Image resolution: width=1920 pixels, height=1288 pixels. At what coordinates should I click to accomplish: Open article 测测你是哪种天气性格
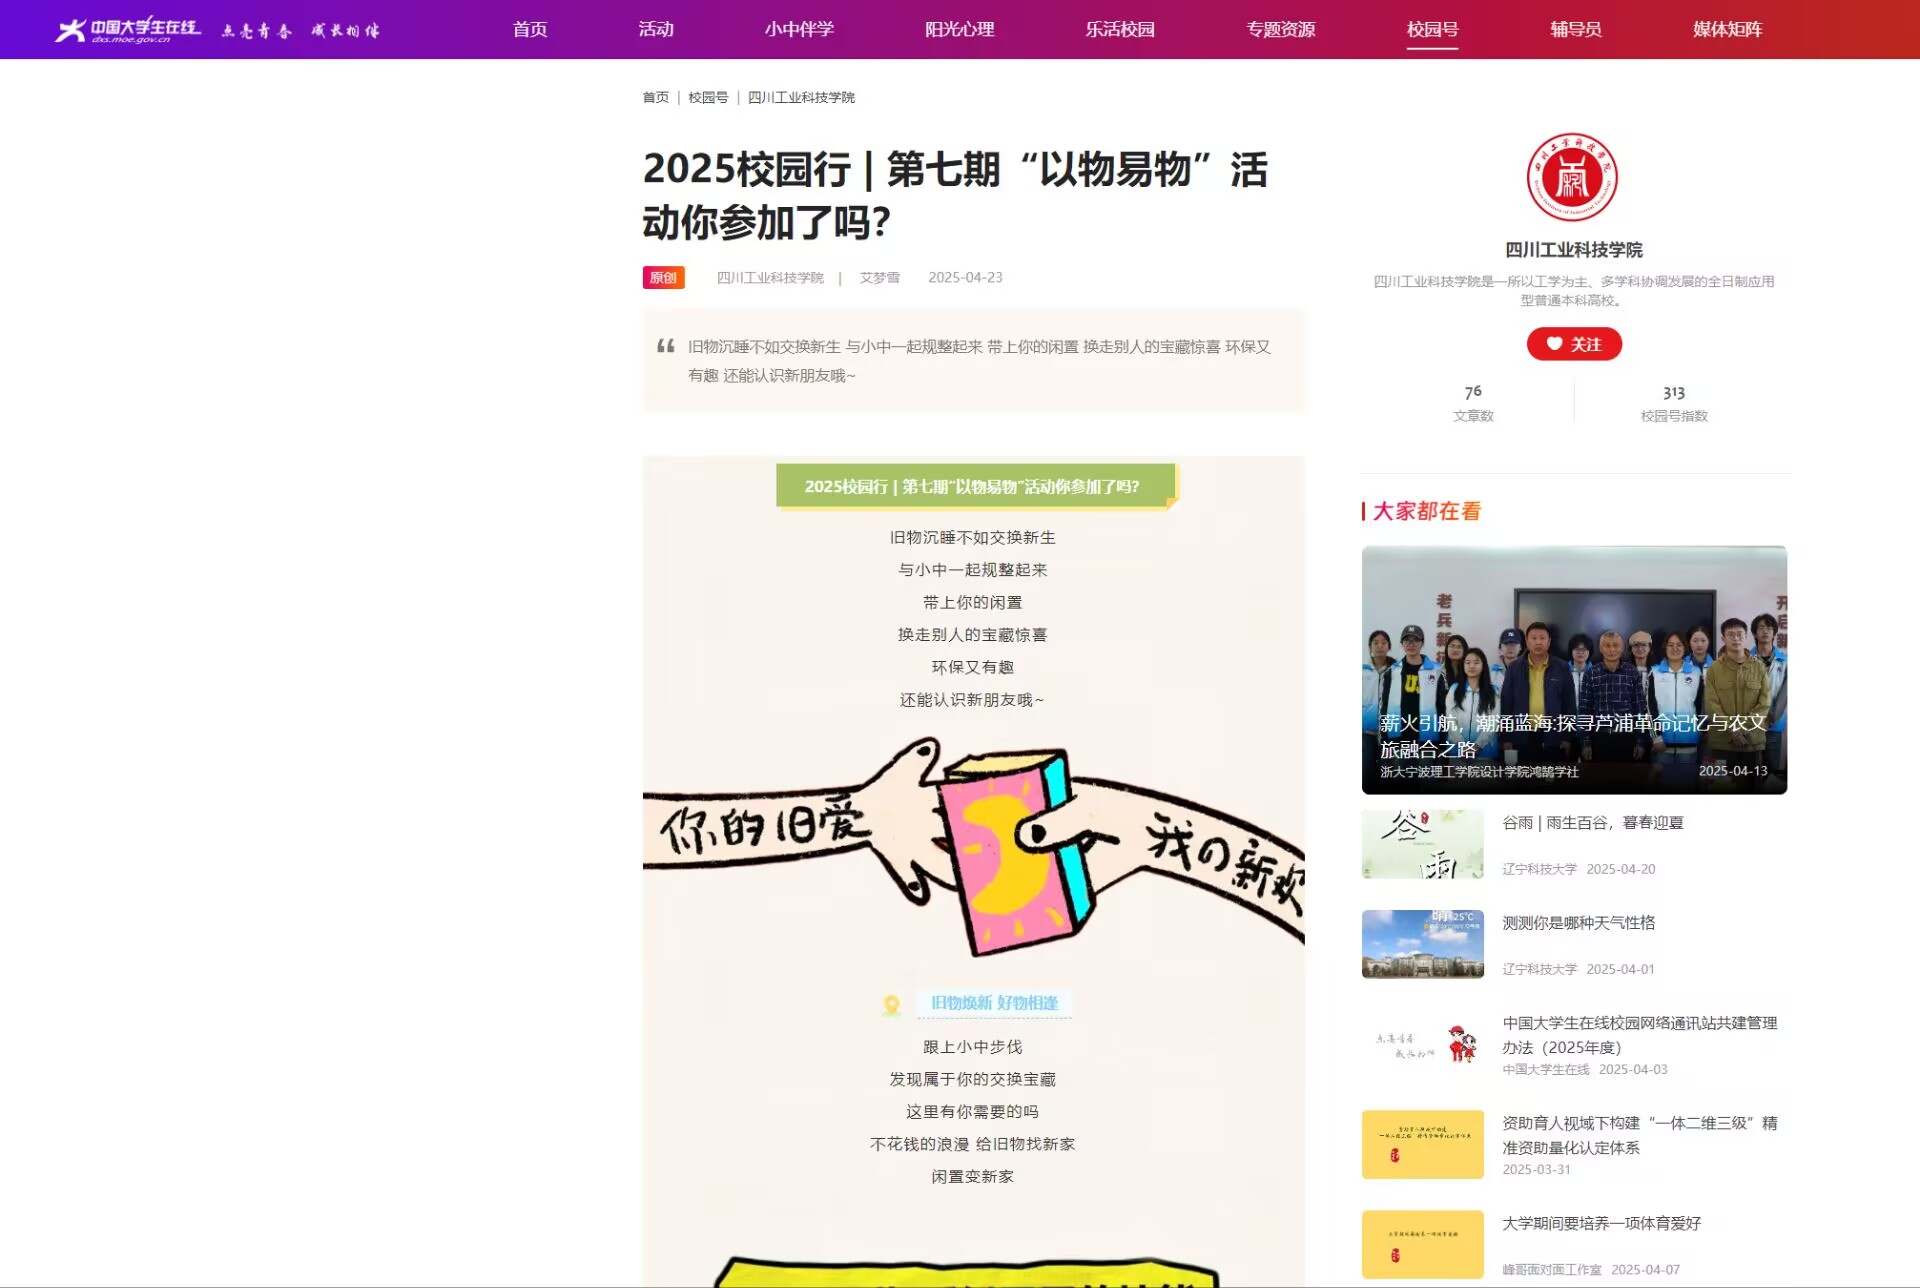click(1578, 923)
